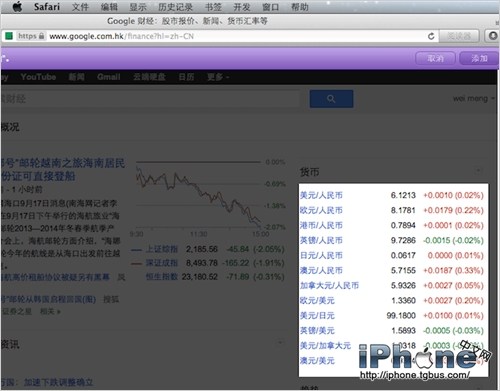The image size is (500, 391).
Task: Open YouTube from the black bar
Action: [x=38, y=77]
